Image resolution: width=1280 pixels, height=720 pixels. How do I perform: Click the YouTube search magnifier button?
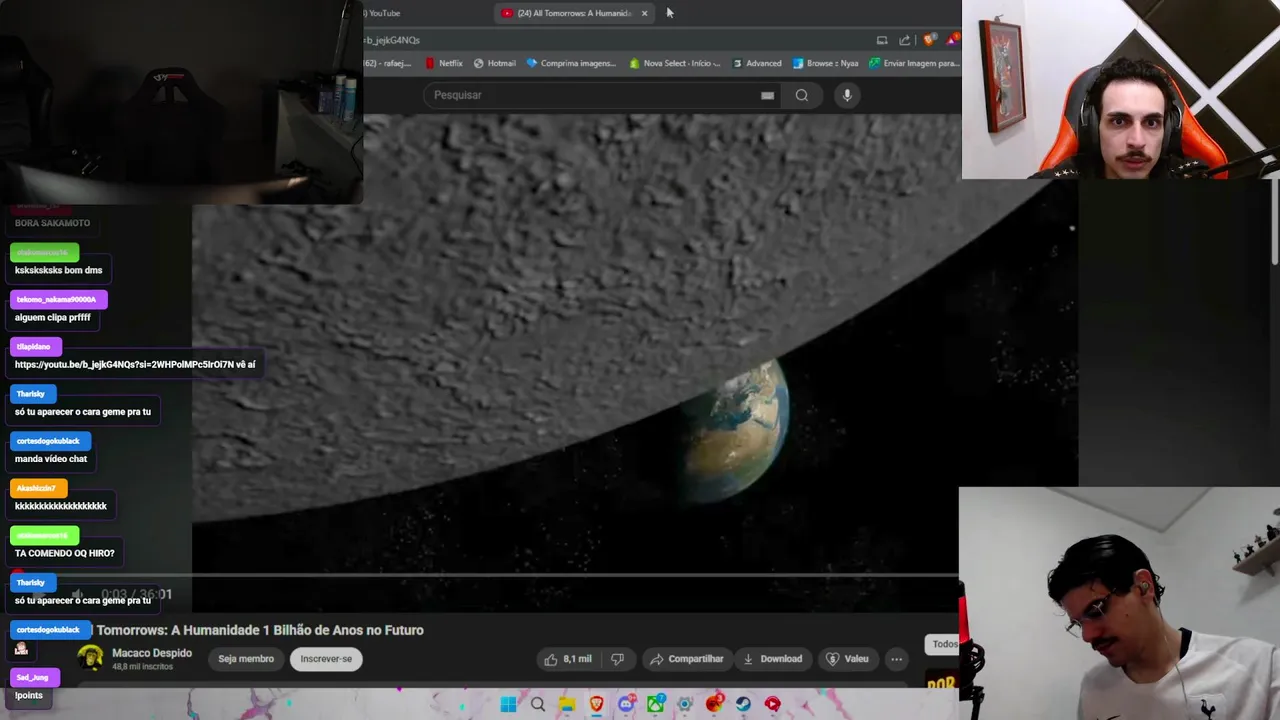click(802, 95)
